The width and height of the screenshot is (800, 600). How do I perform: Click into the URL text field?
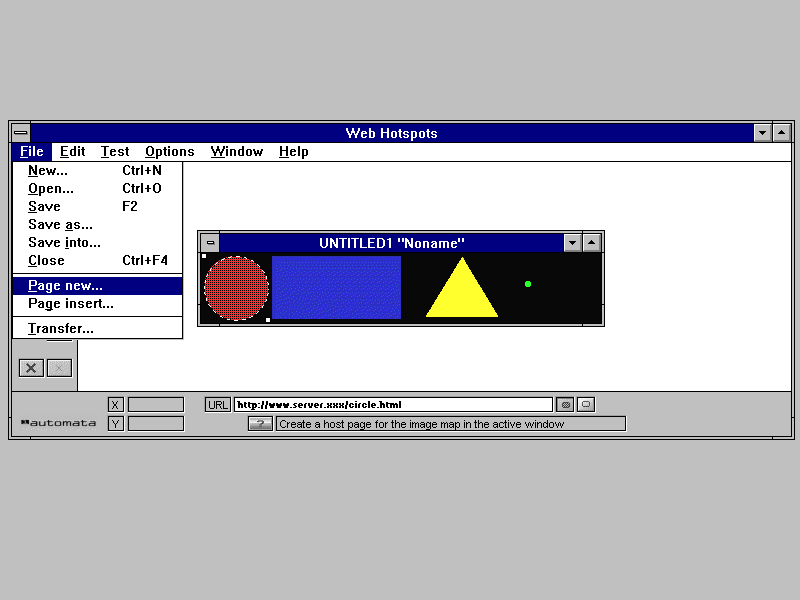[x=393, y=405]
